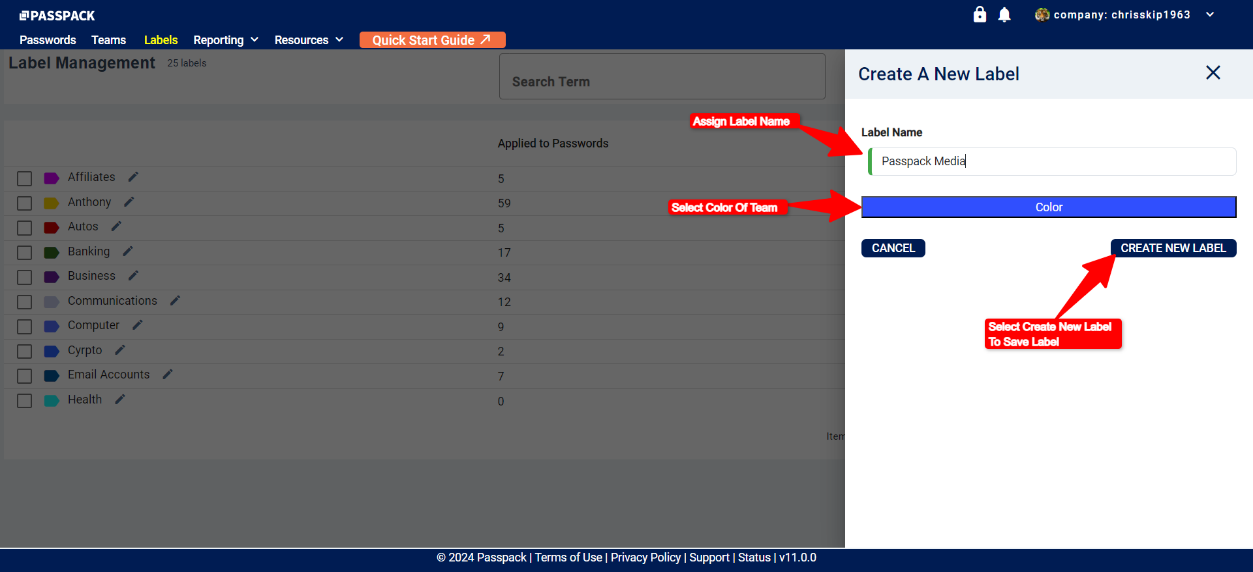1253x572 pixels.
Task: Edit the Anthony label pencil icon
Action: point(129,202)
